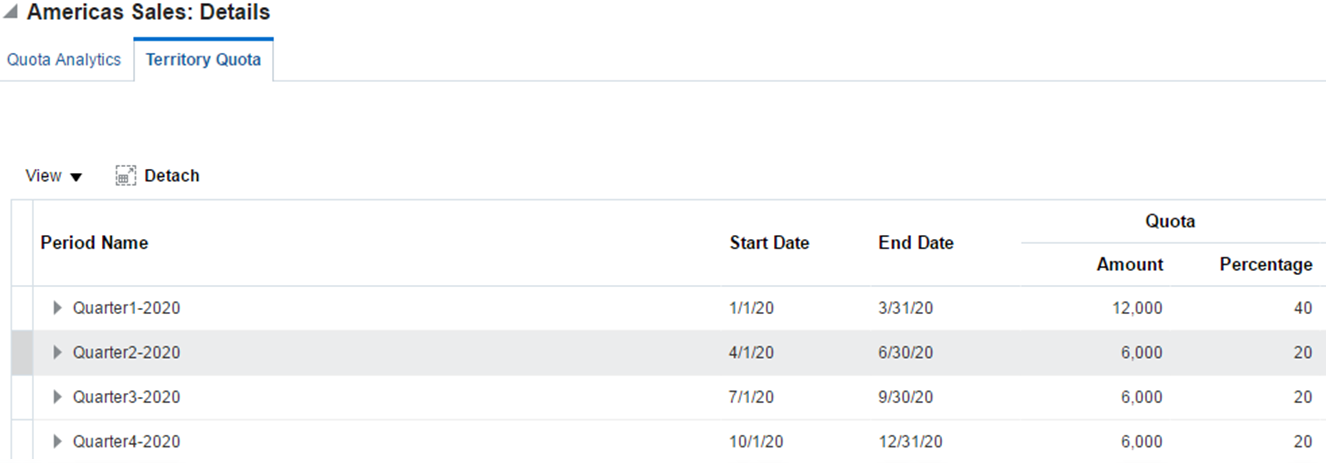
Task: Click the Start Date column header
Action: [x=769, y=243]
